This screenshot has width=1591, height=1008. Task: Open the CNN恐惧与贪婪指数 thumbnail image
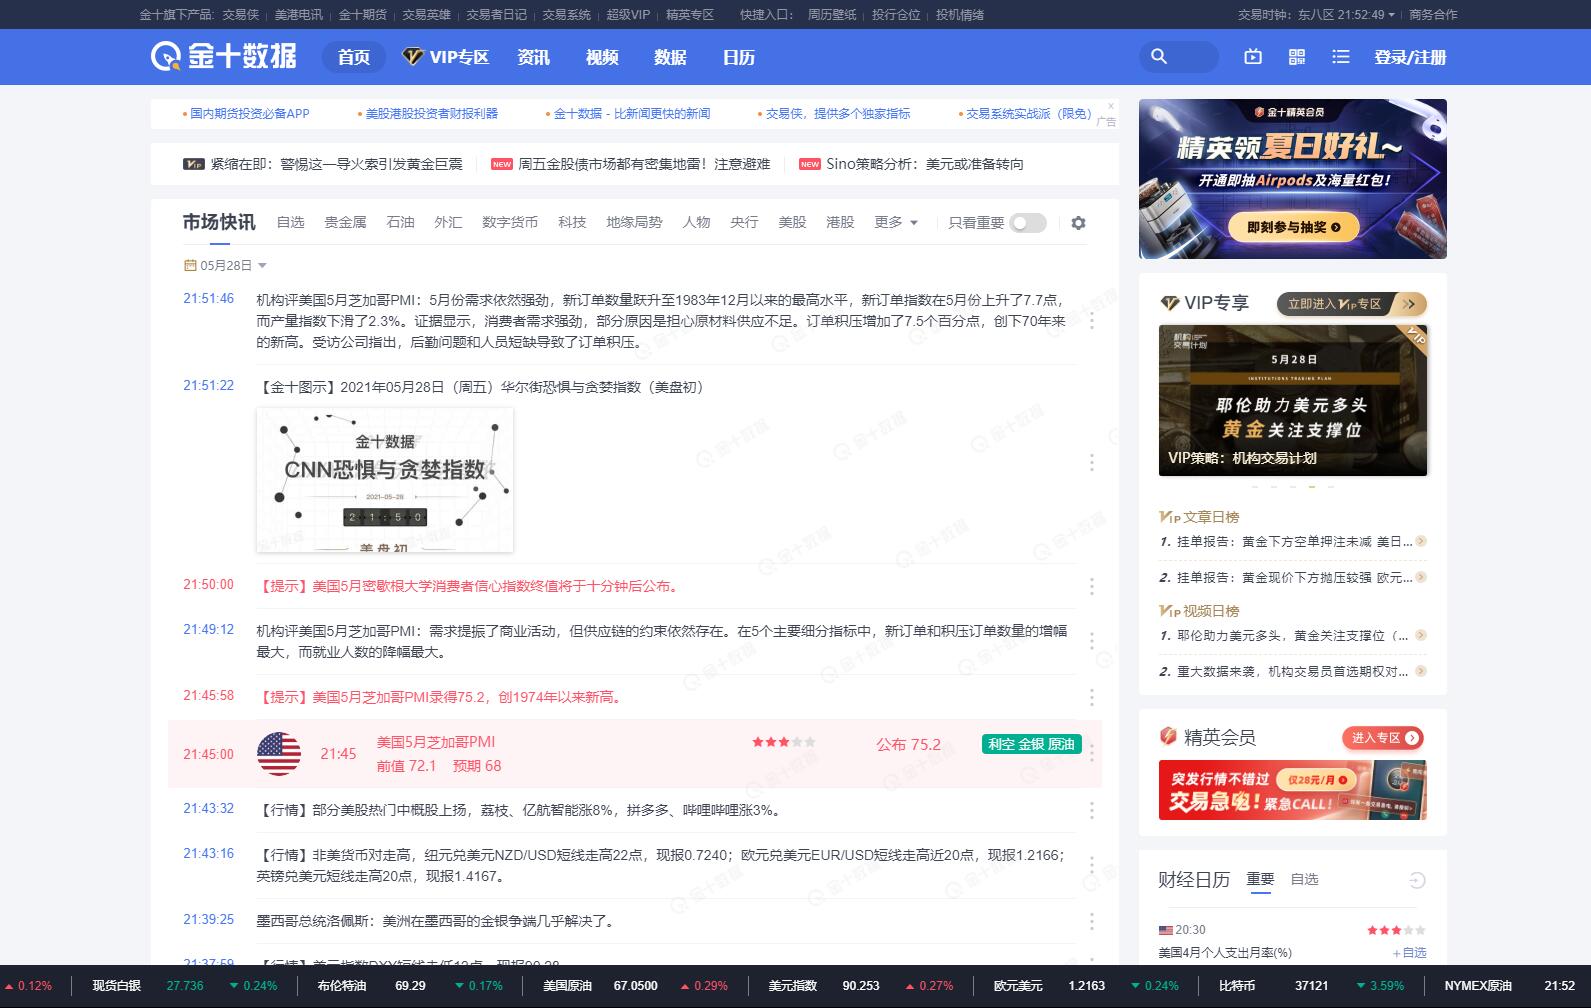pyautogui.click(x=385, y=480)
